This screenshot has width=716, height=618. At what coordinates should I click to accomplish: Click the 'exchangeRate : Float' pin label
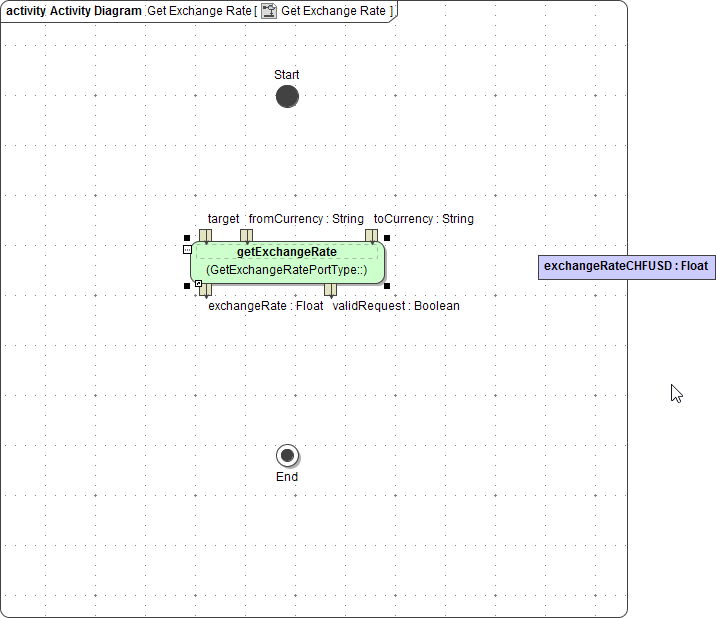pyautogui.click(x=265, y=306)
